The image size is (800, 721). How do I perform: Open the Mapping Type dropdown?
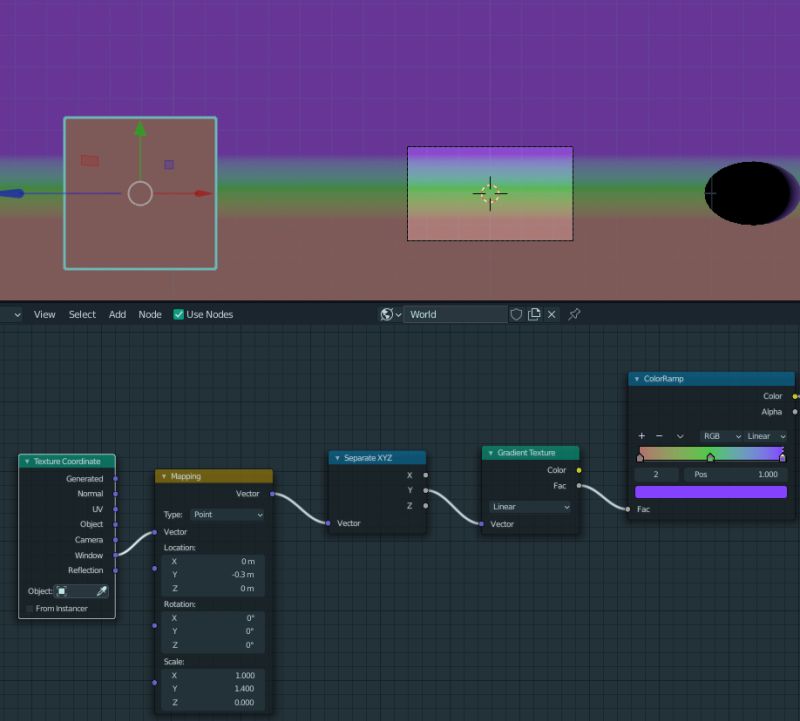pyautogui.click(x=227, y=514)
